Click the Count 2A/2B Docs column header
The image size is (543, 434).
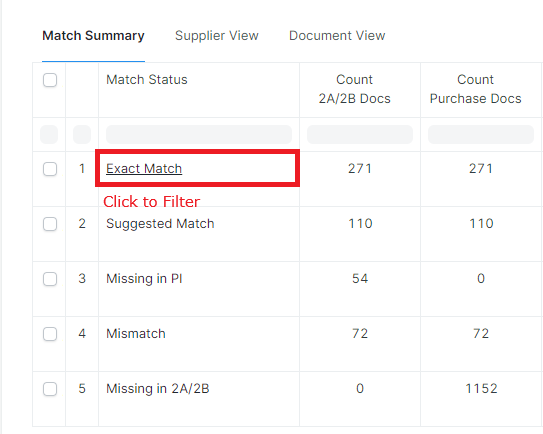[355, 89]
